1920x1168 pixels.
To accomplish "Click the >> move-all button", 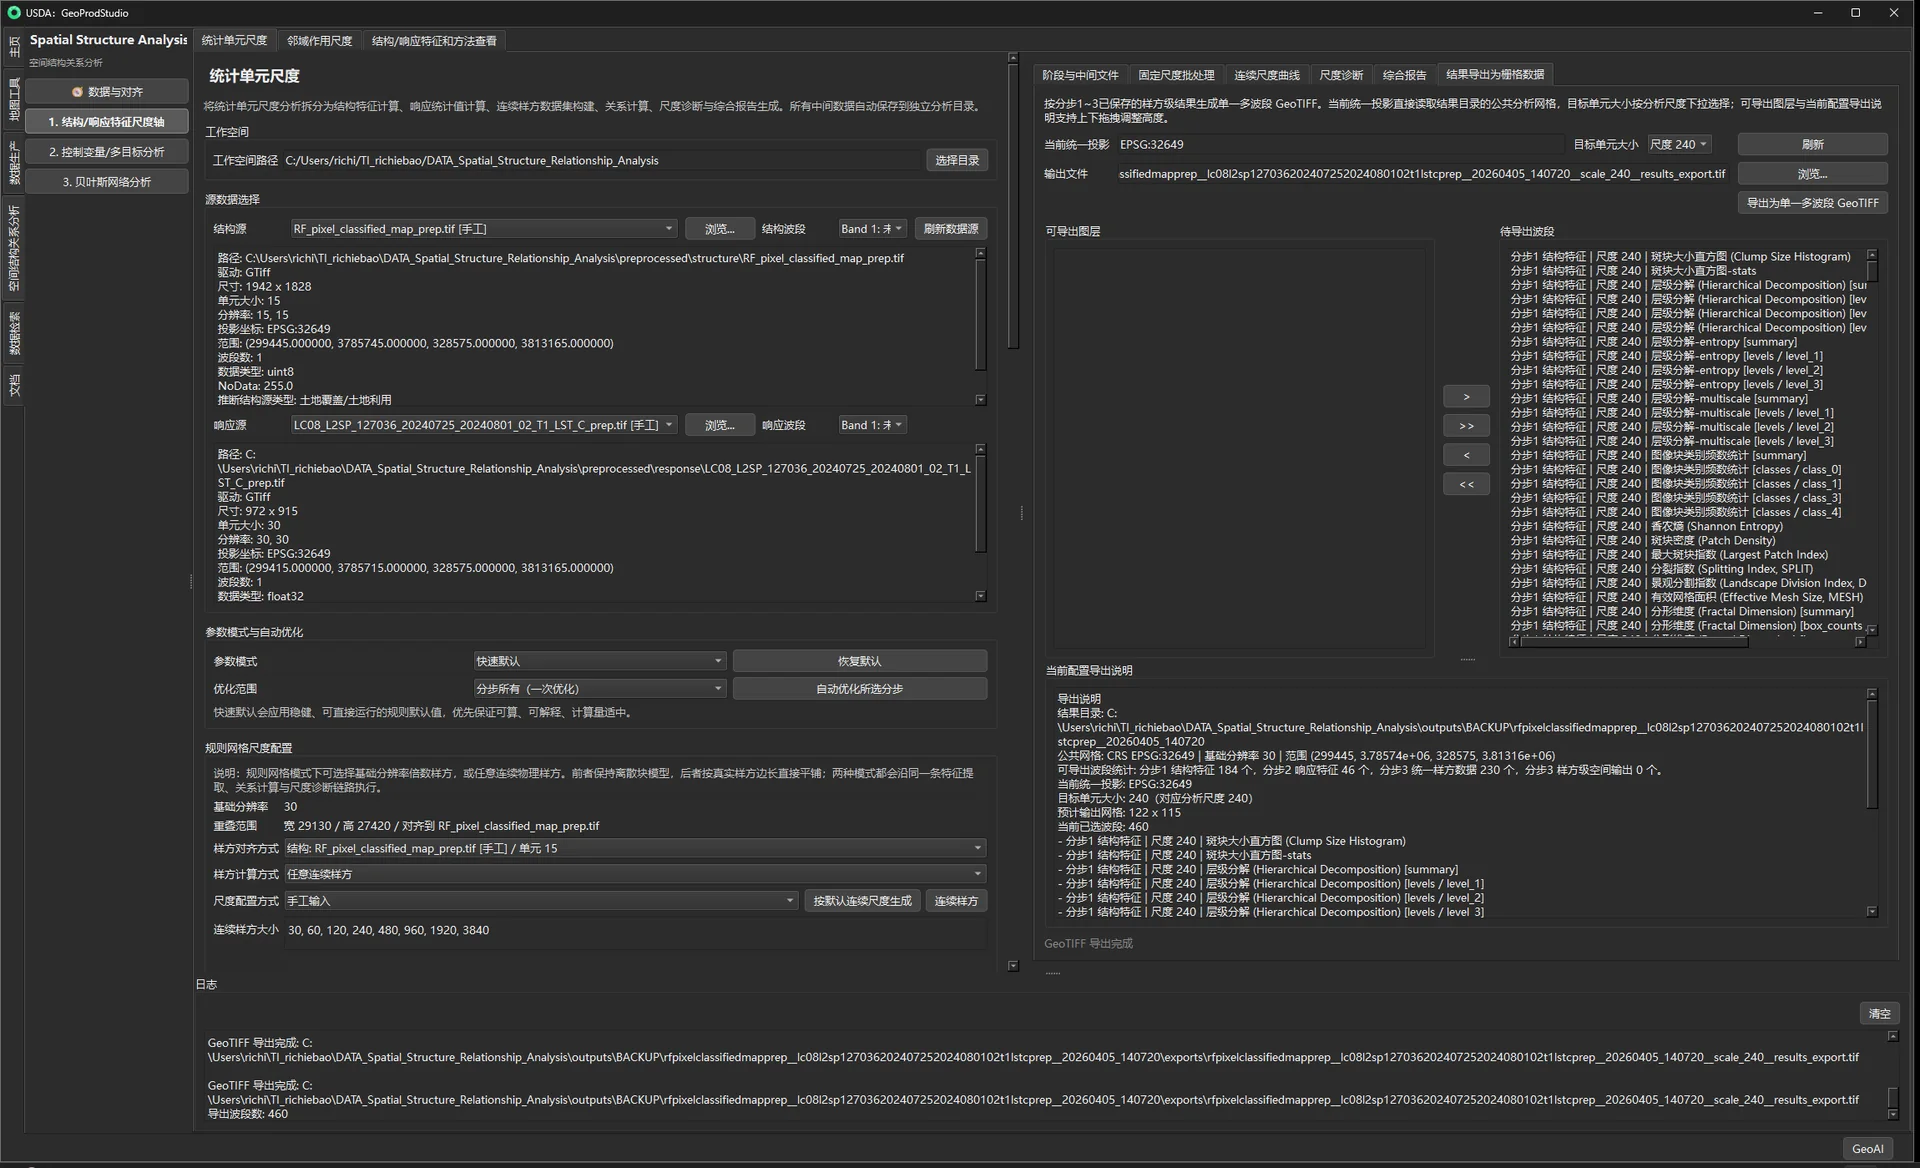I will pos(1466,426).
